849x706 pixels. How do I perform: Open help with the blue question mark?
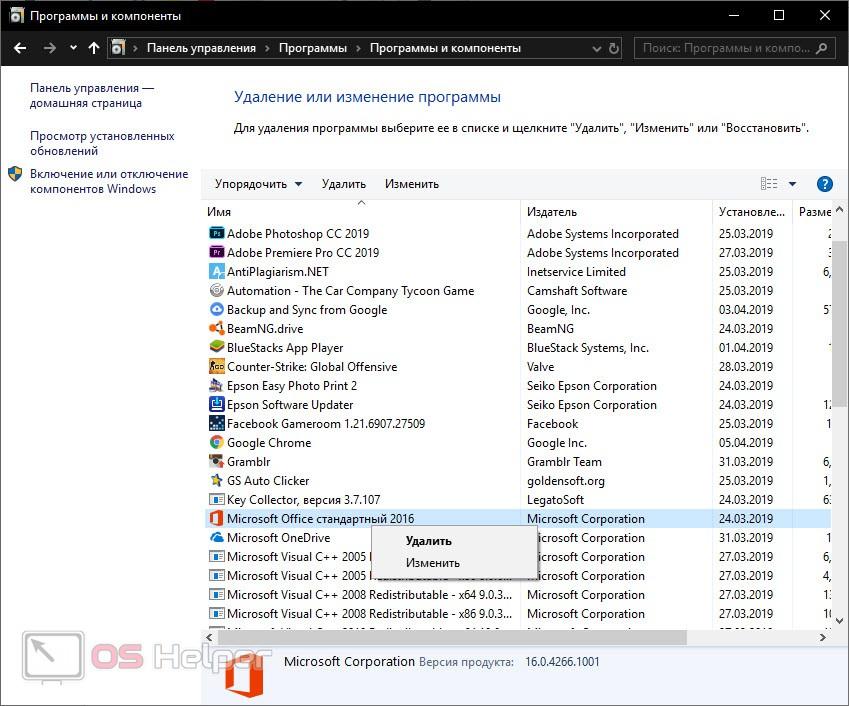tap(824, 184)
